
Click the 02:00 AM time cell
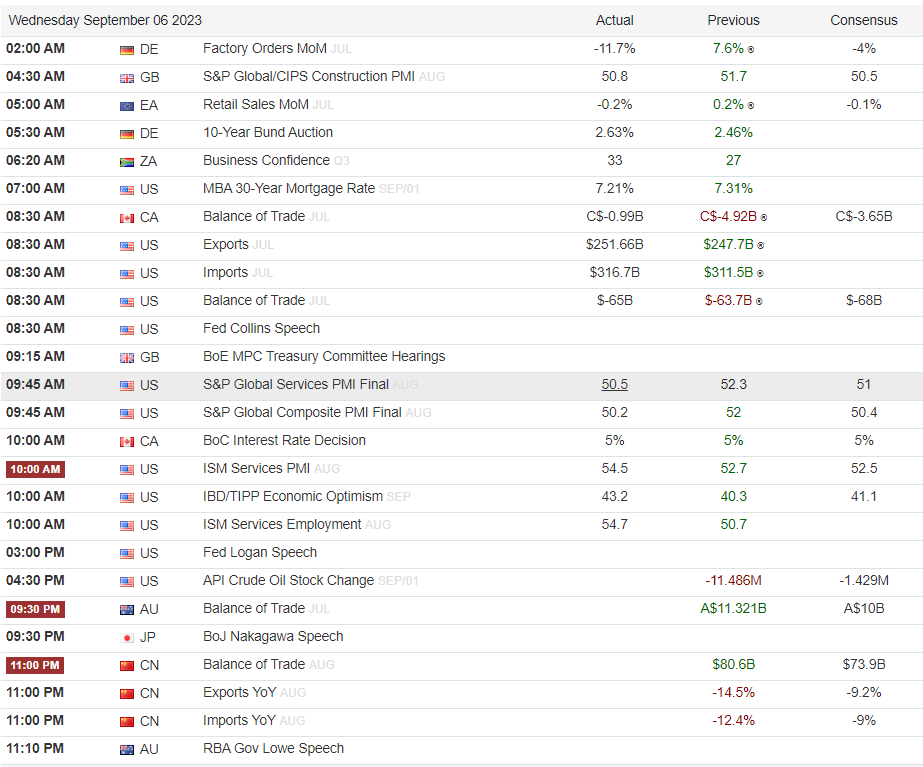pyautogui.click(x=35, y=48)
